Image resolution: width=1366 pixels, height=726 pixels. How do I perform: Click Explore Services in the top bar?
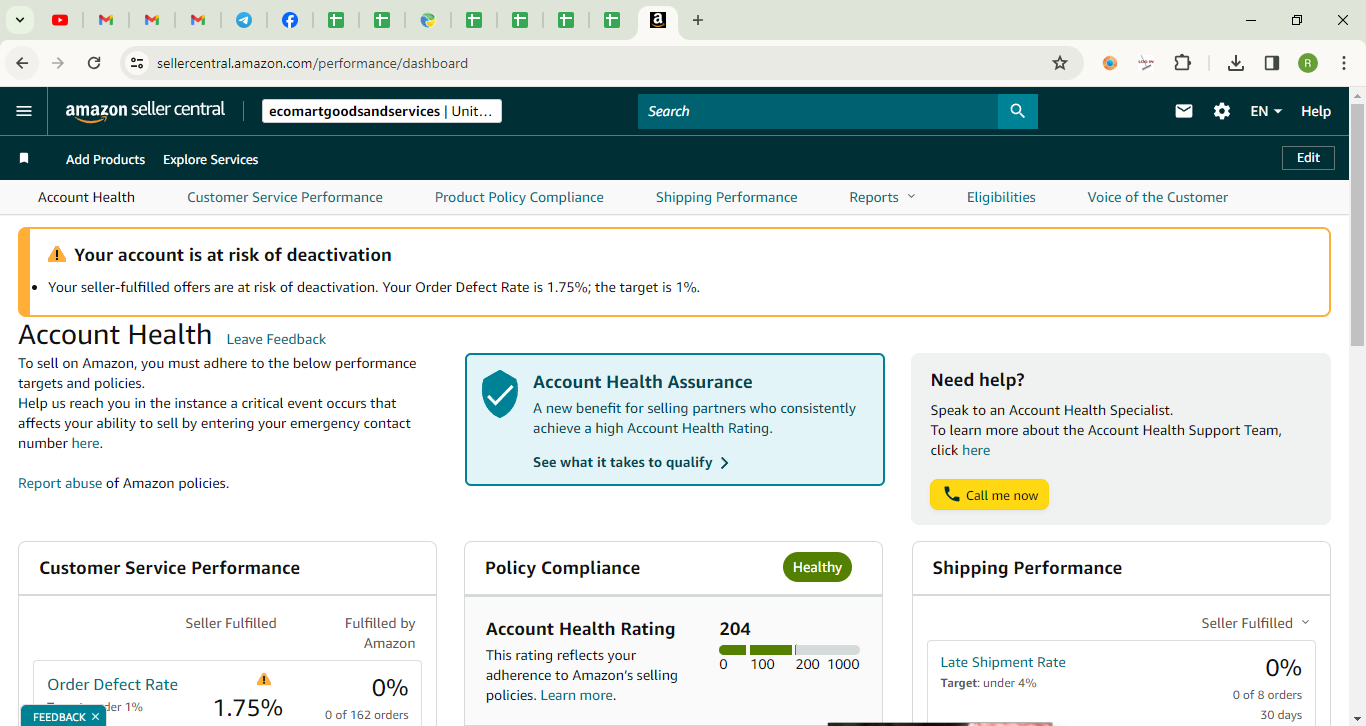211,159
